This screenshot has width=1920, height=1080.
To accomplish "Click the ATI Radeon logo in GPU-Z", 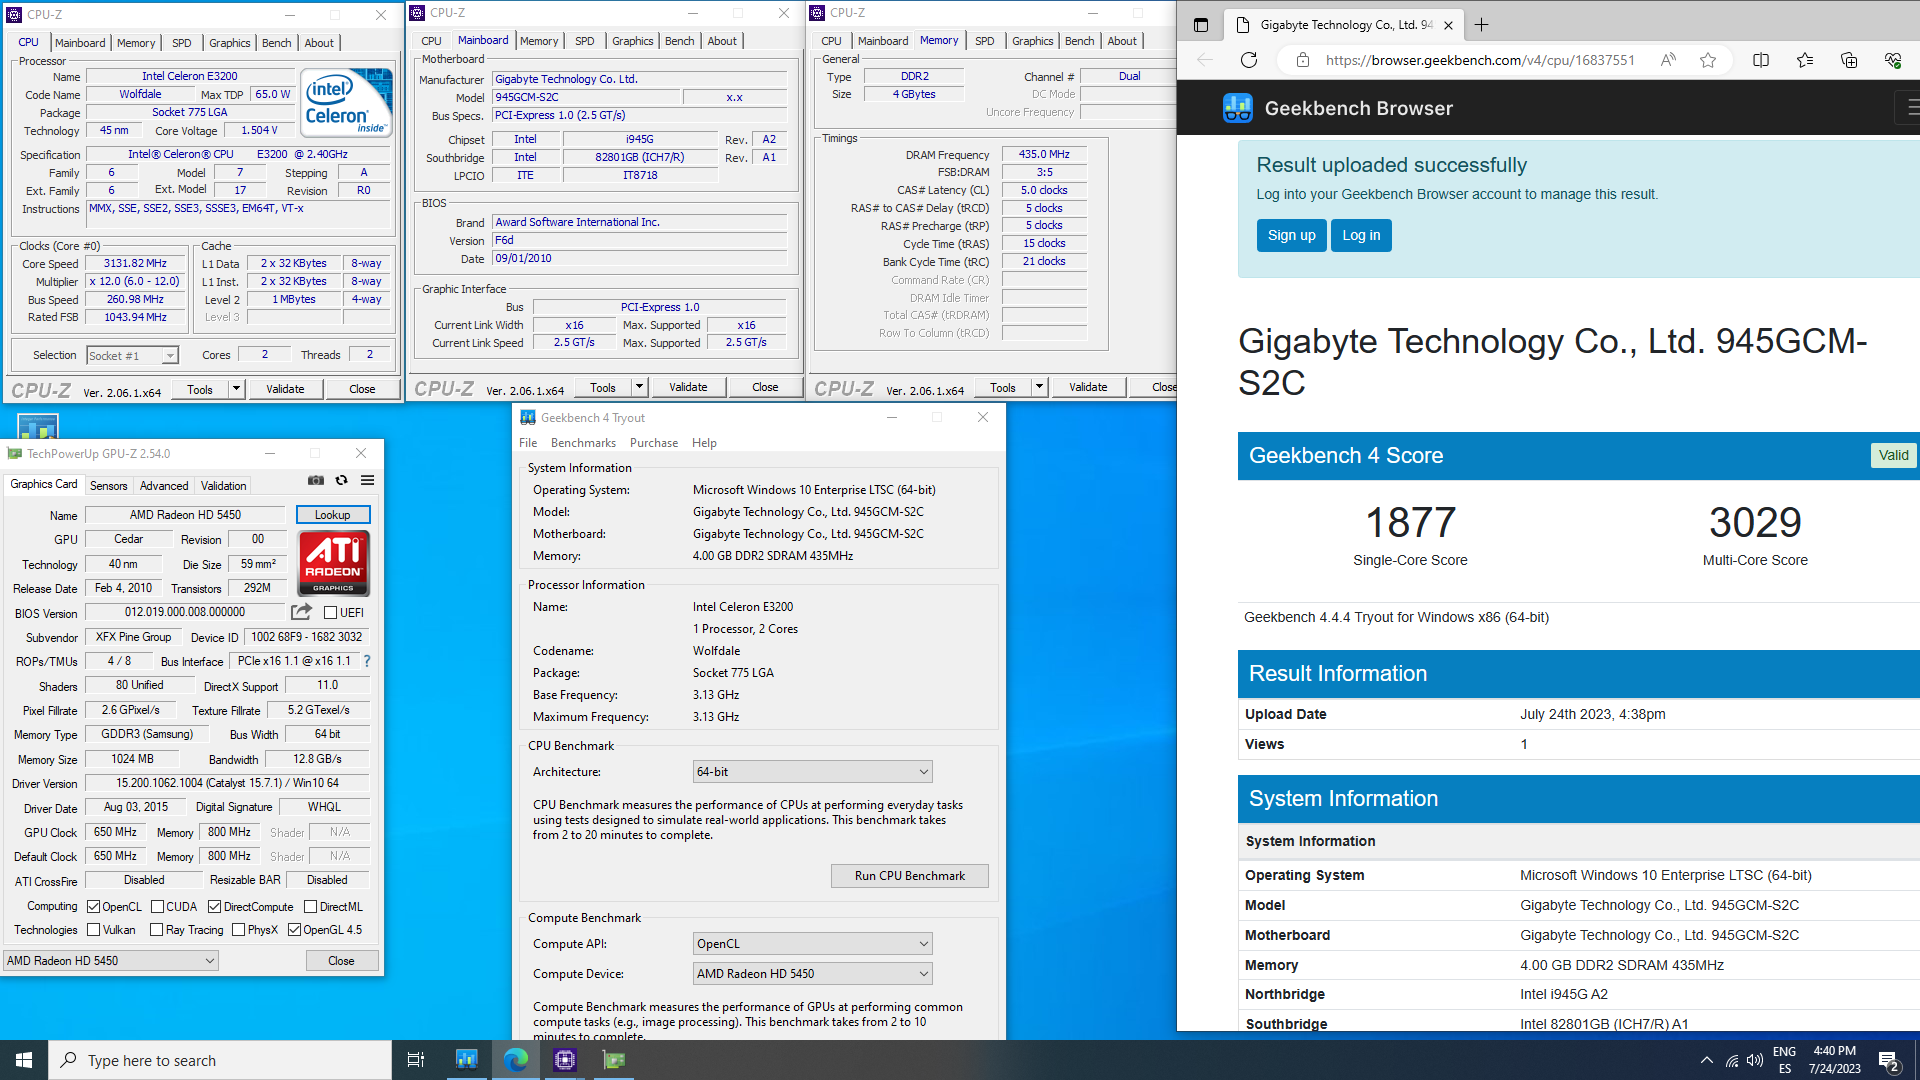I will pyautogui.click(x=333, y=563).
